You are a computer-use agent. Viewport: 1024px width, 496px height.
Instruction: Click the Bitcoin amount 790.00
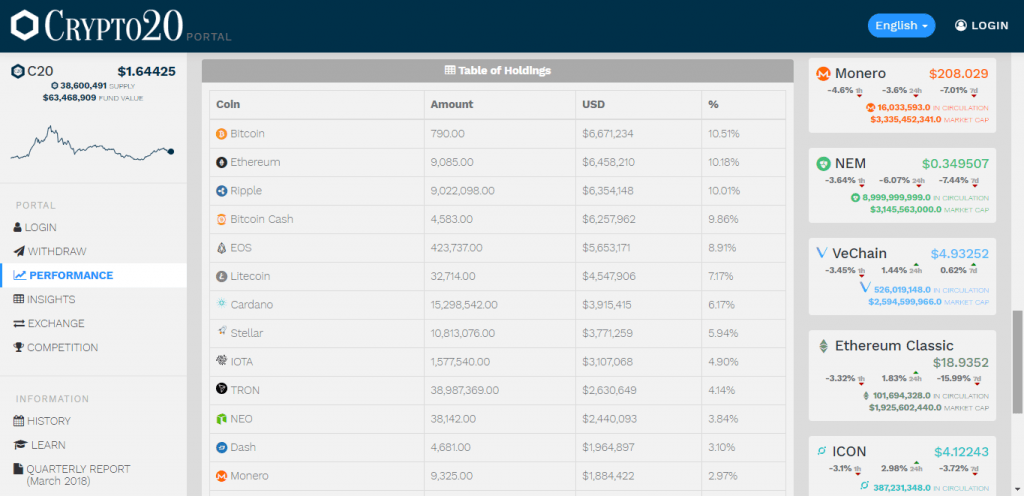tap(447, 134)
